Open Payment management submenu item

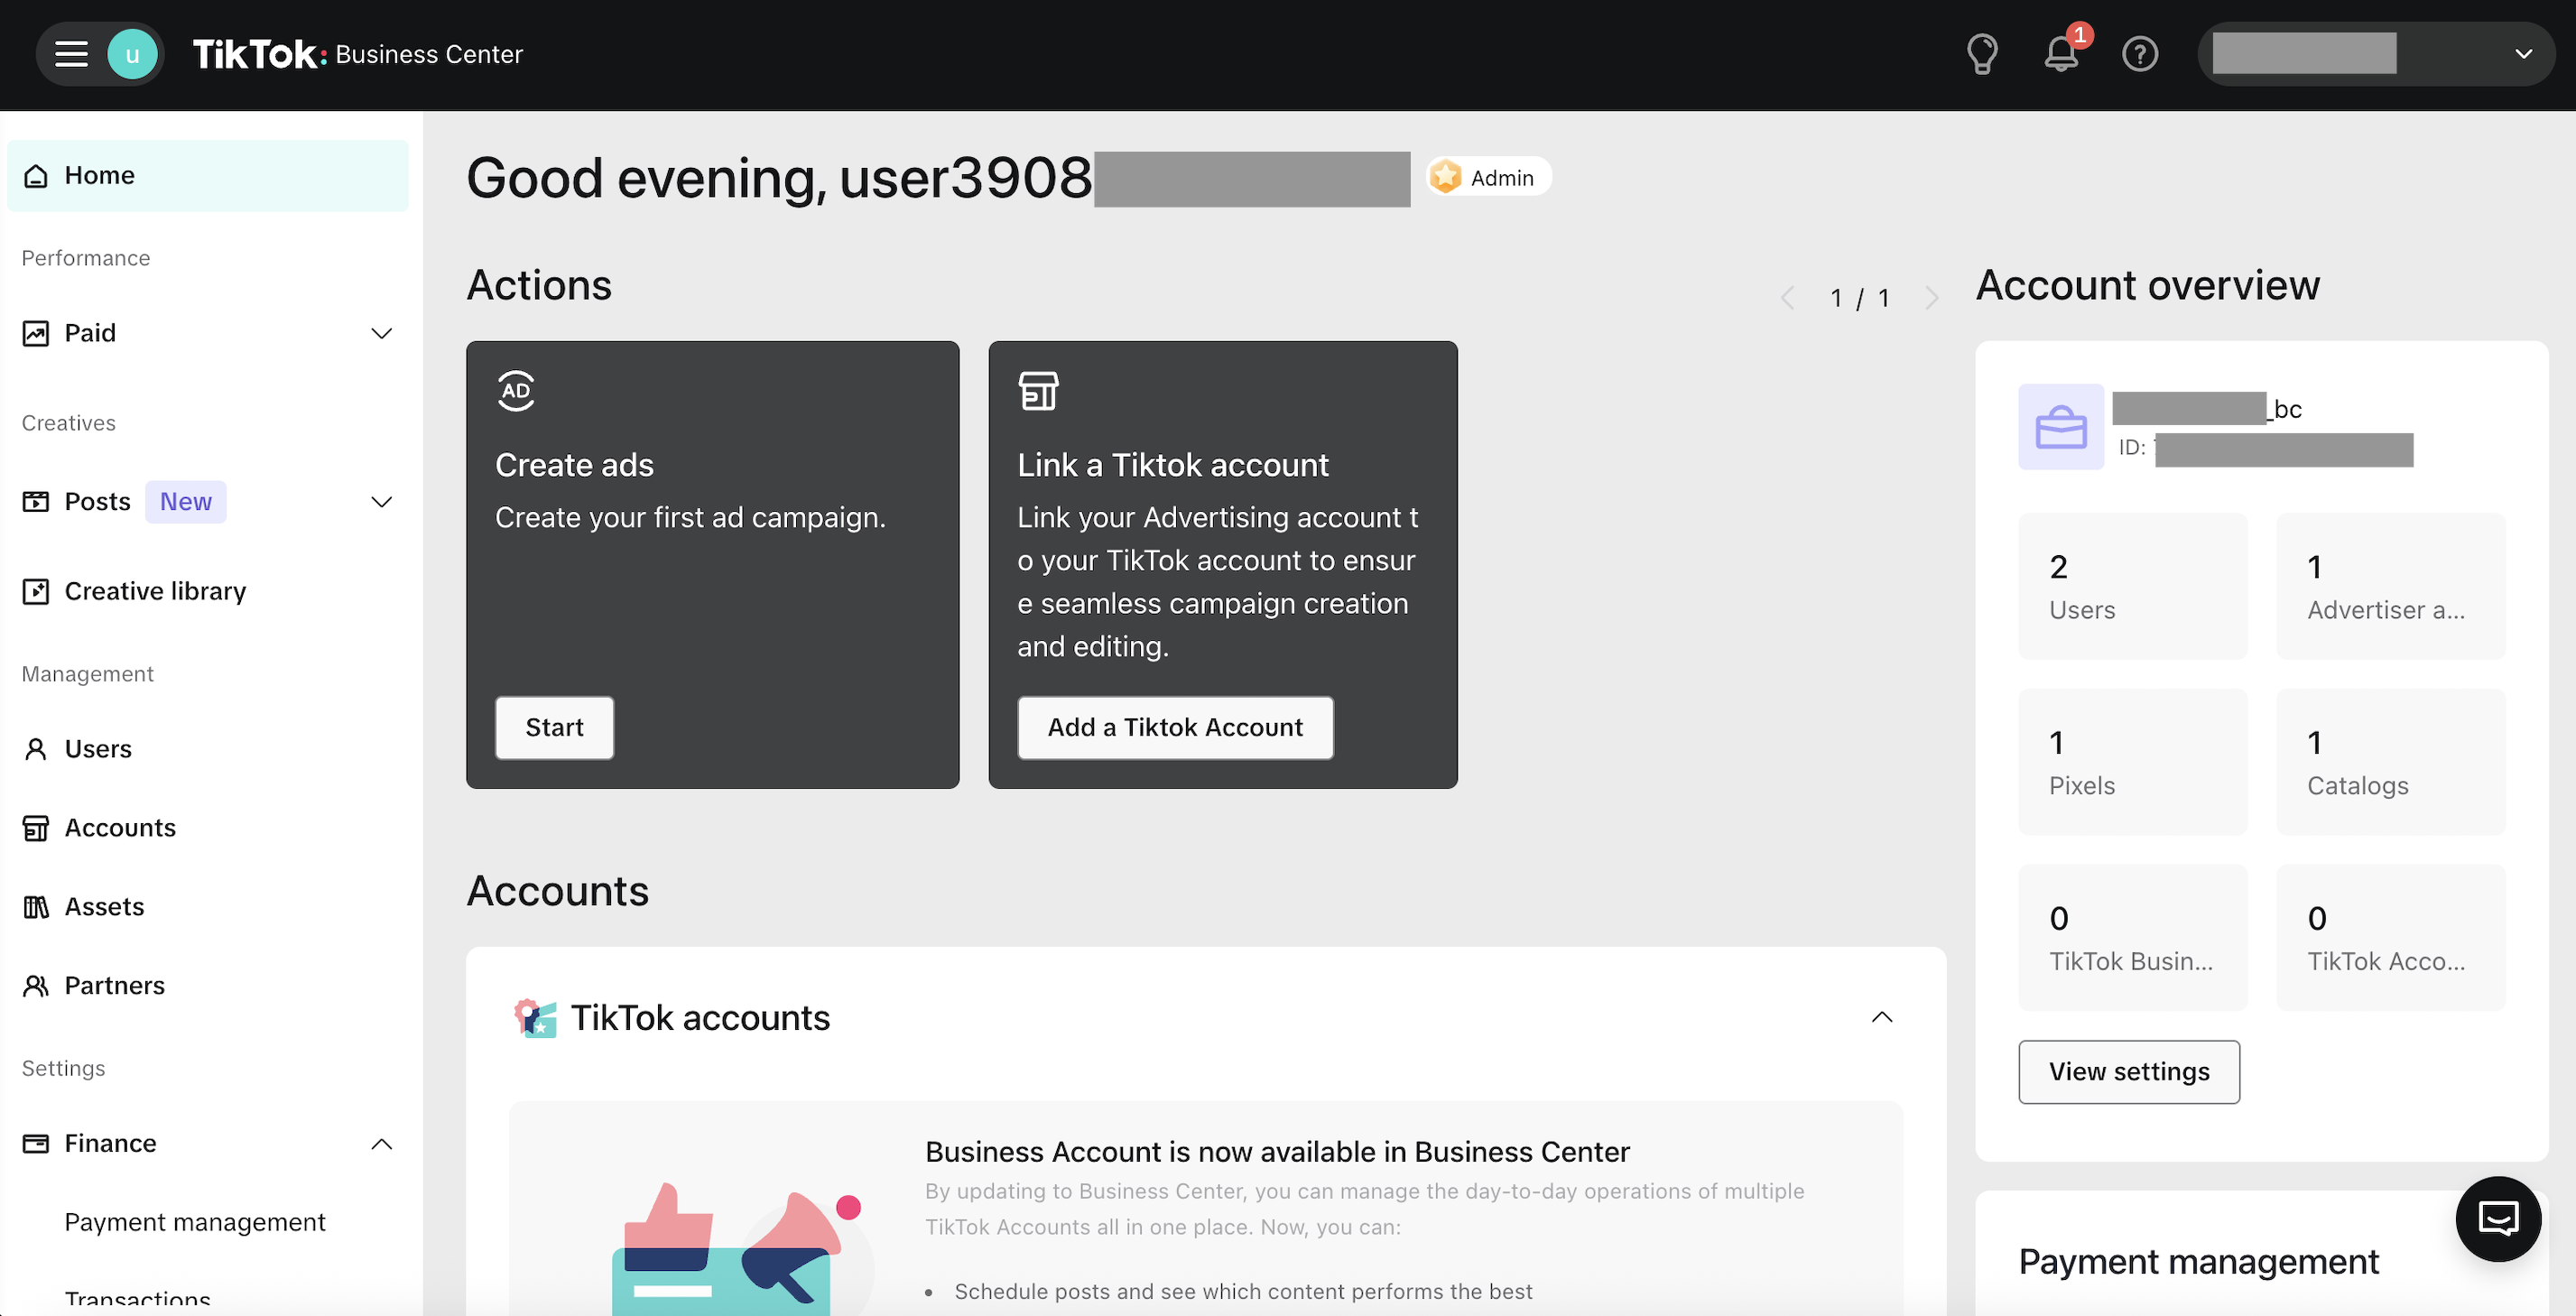pyautogui.click(x=195, y=1222)
